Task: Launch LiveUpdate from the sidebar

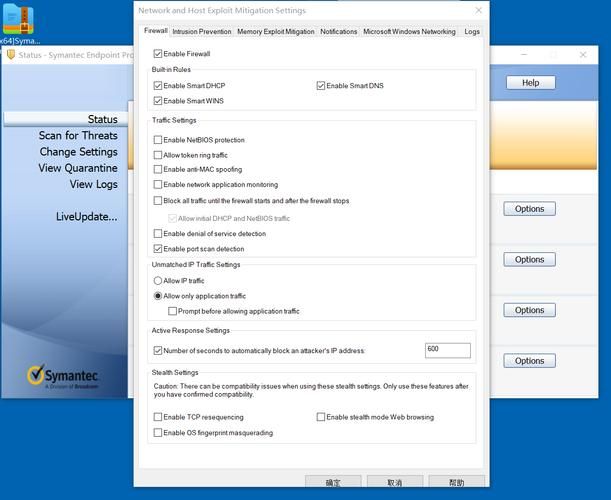Action: click(87, 217)
